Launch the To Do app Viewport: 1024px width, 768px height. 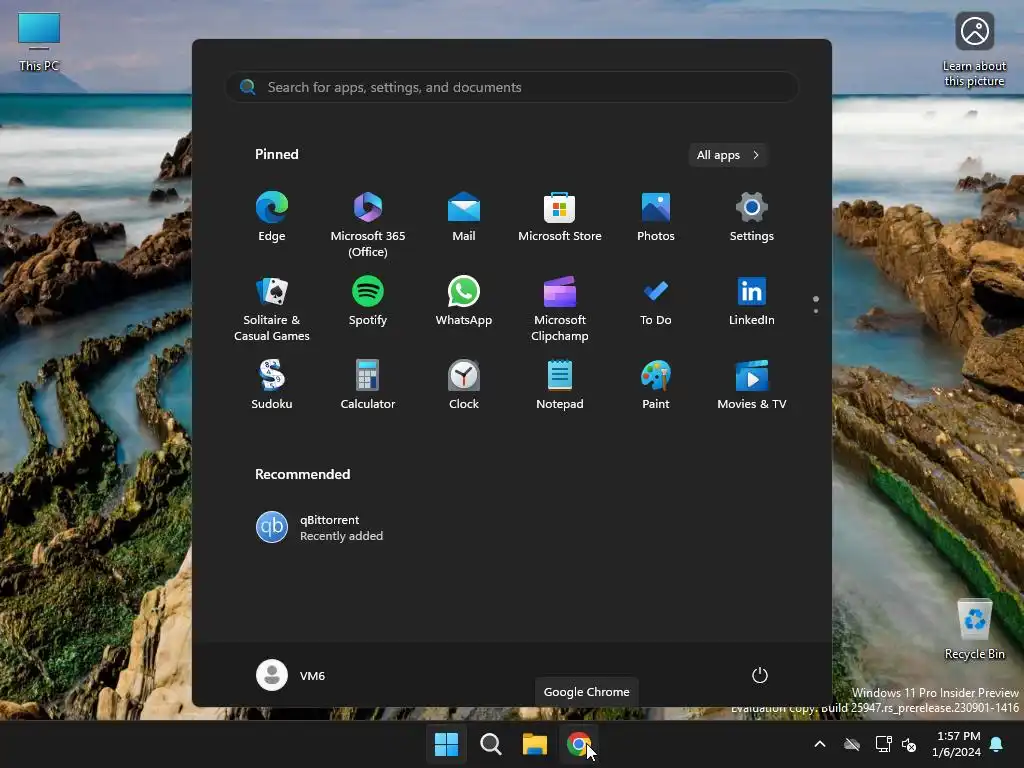coord(656,301)
